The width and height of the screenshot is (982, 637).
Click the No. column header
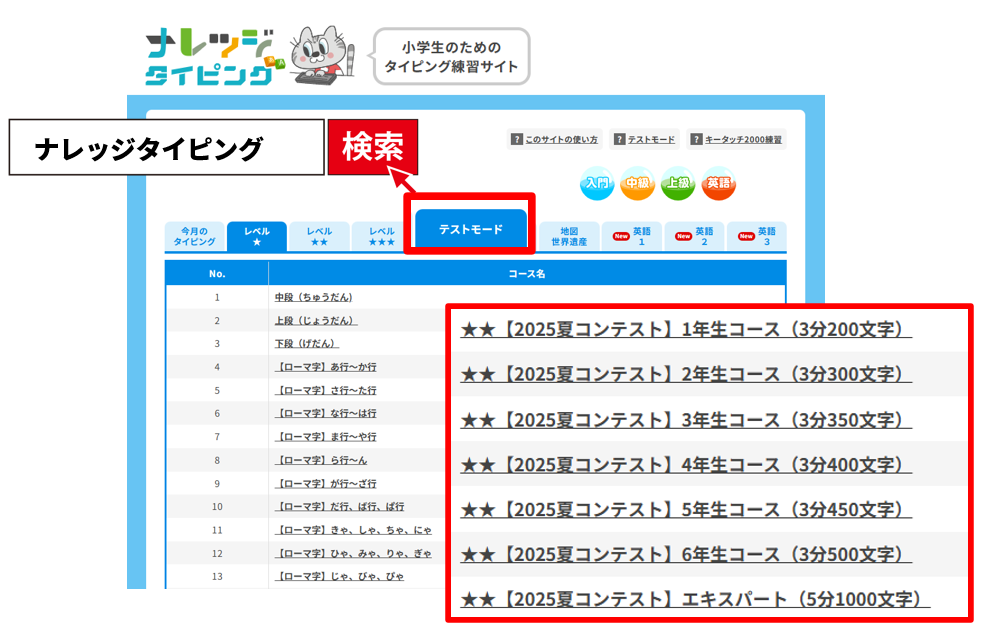[217, 274]
